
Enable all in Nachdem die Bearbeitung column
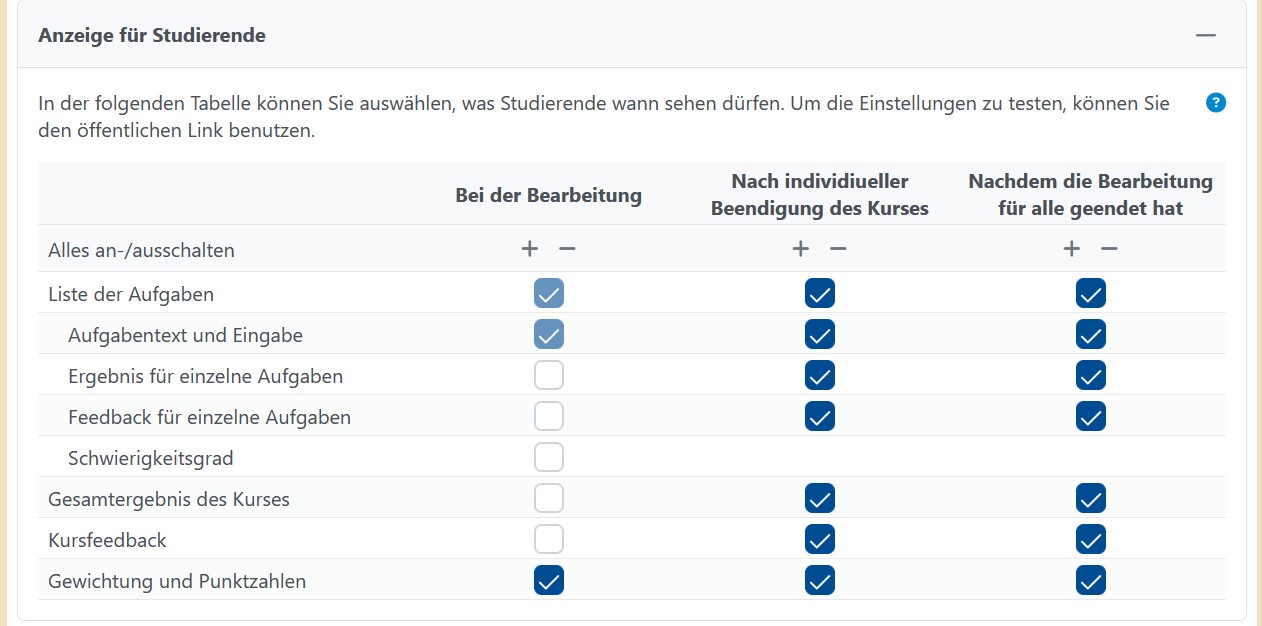(x=1071, y=249)
